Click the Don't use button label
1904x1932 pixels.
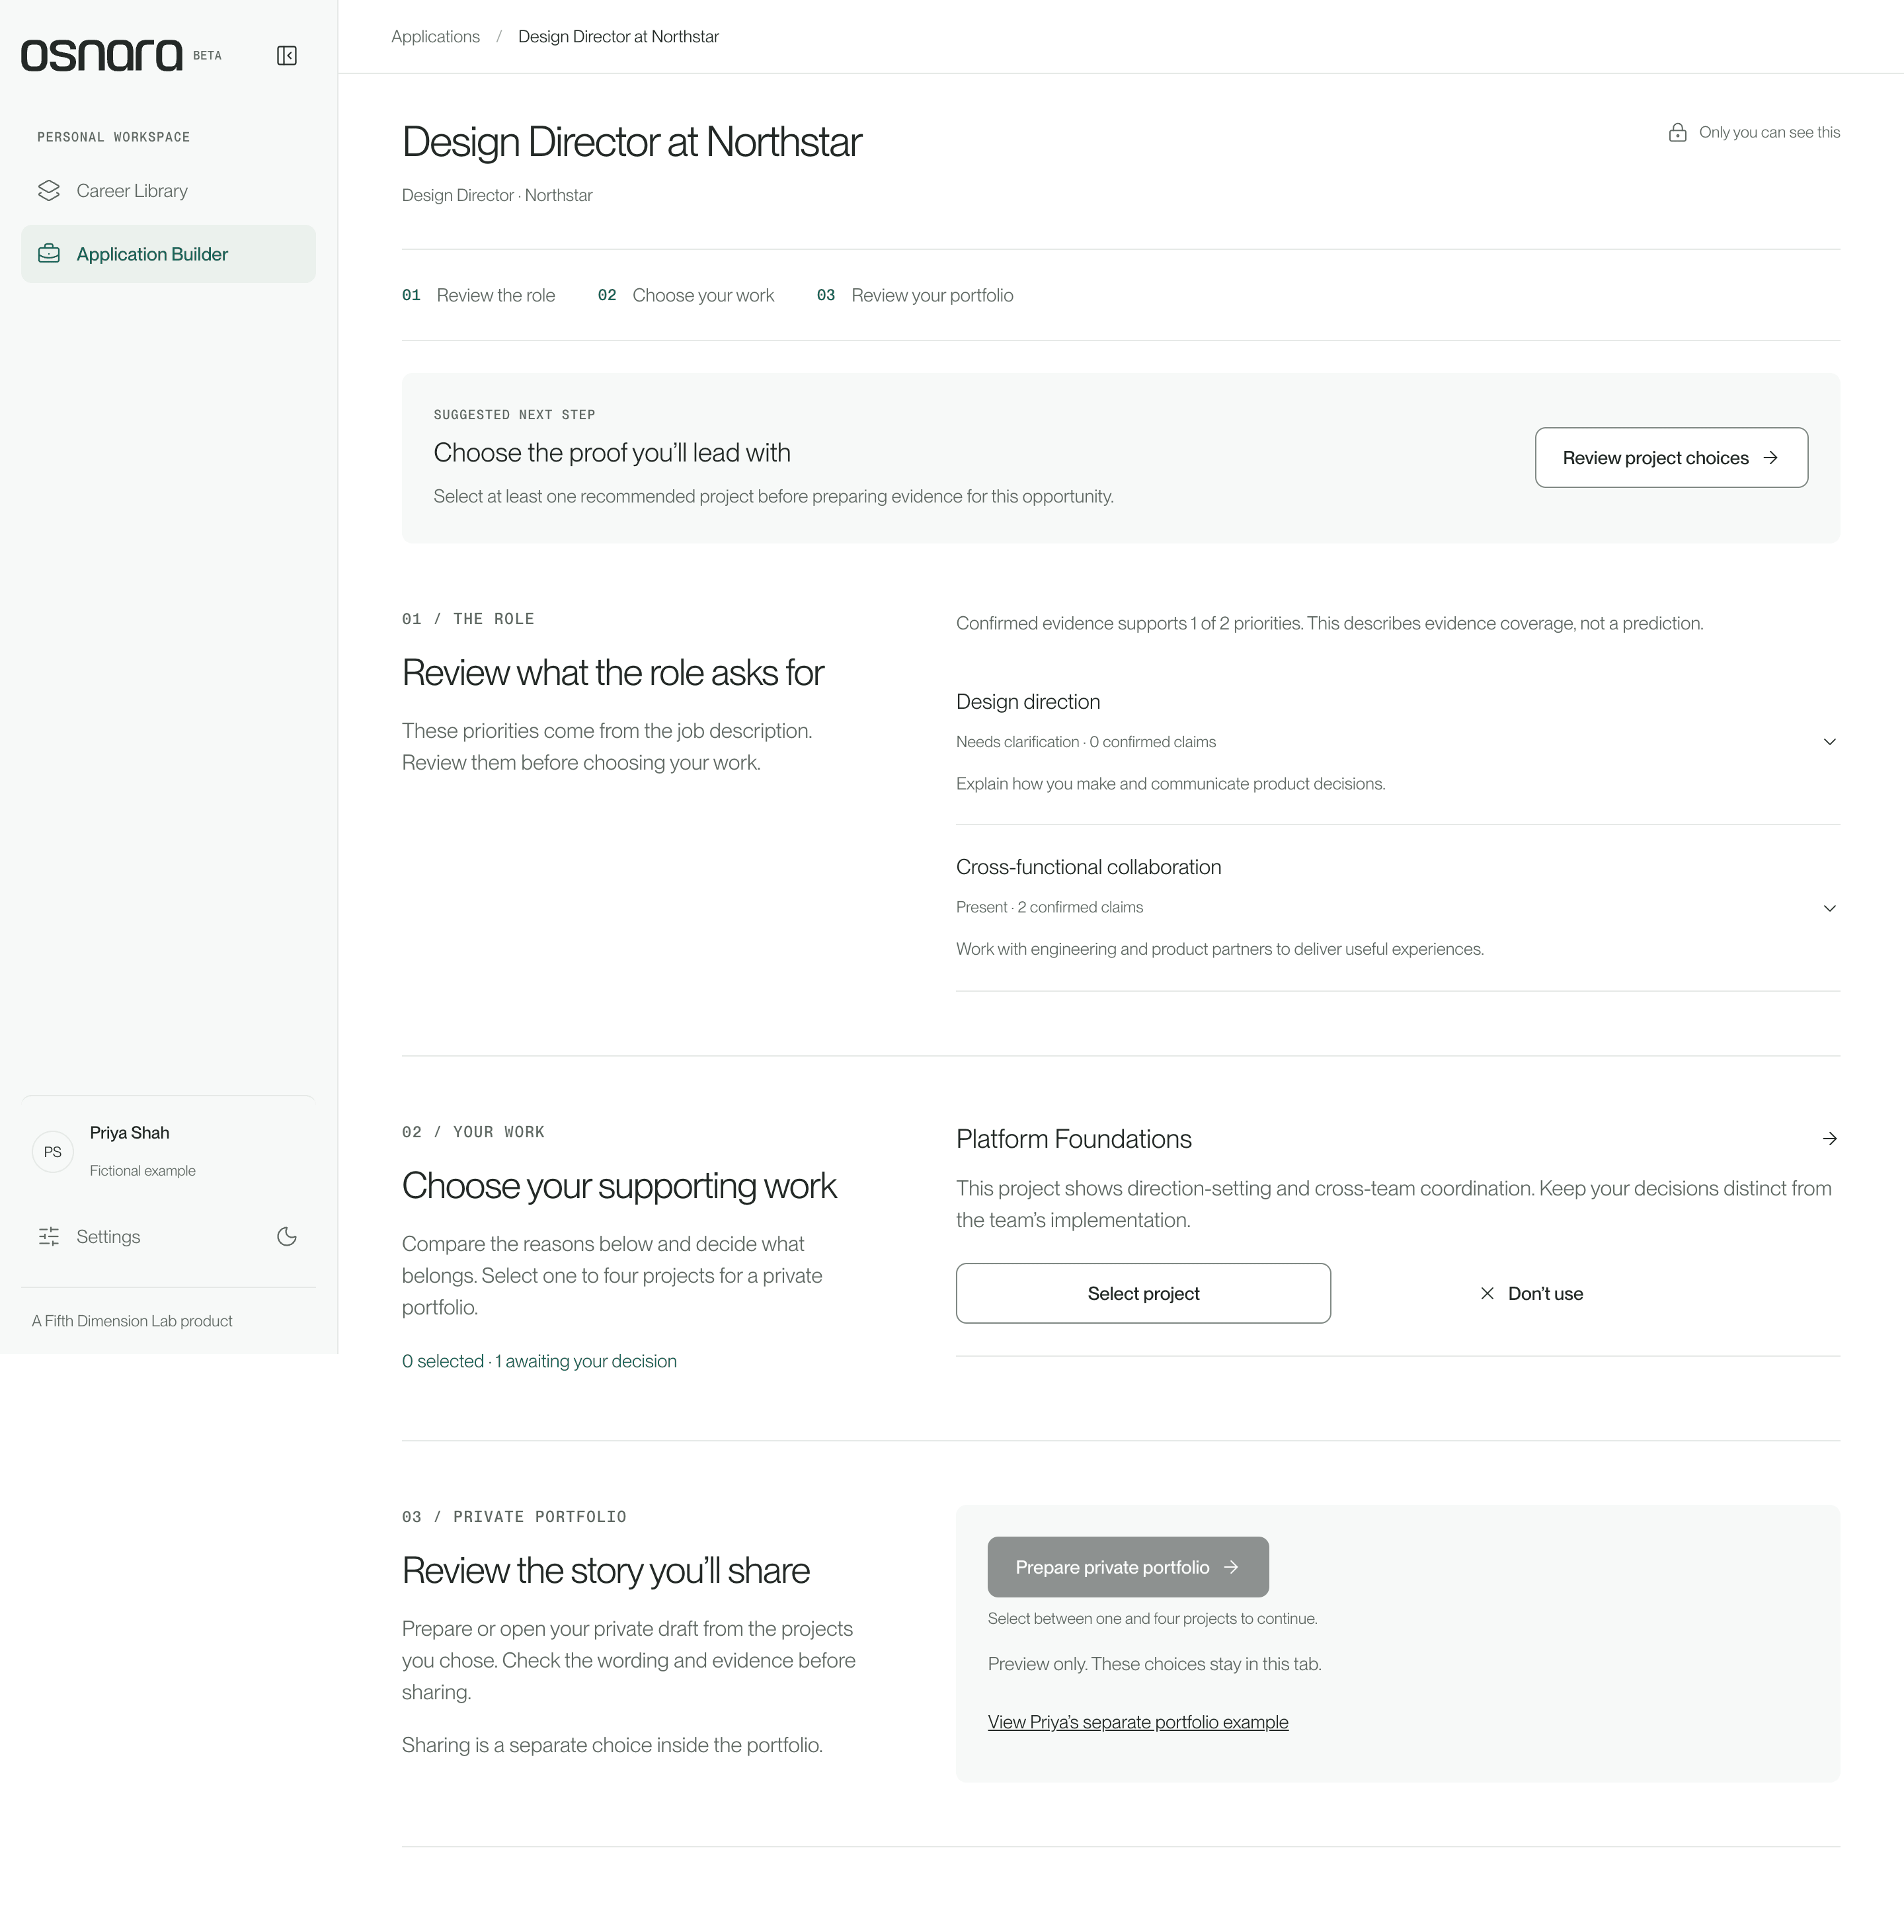[x=1545, y=1293]
